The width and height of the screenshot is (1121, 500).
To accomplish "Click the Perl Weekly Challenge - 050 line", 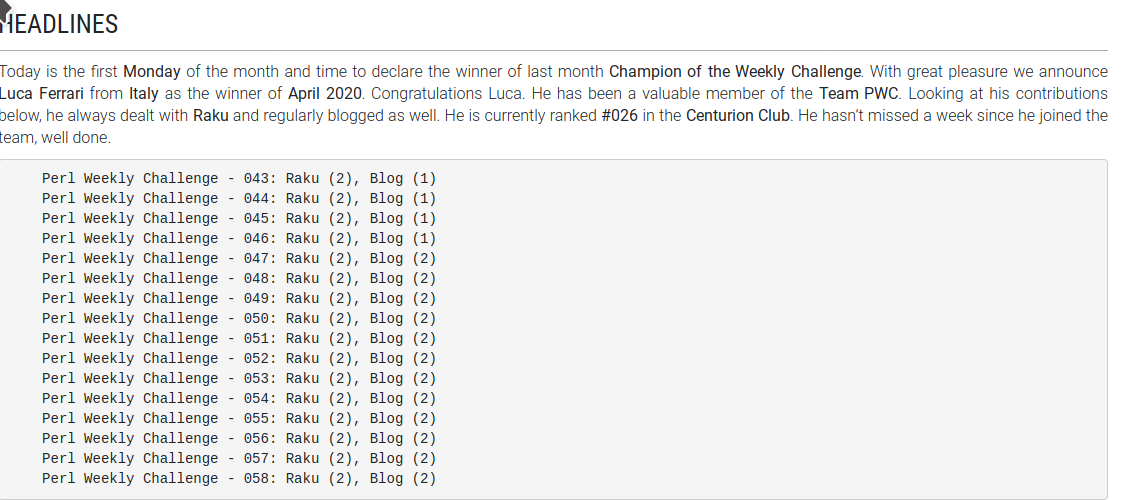I will click(239, 319).
